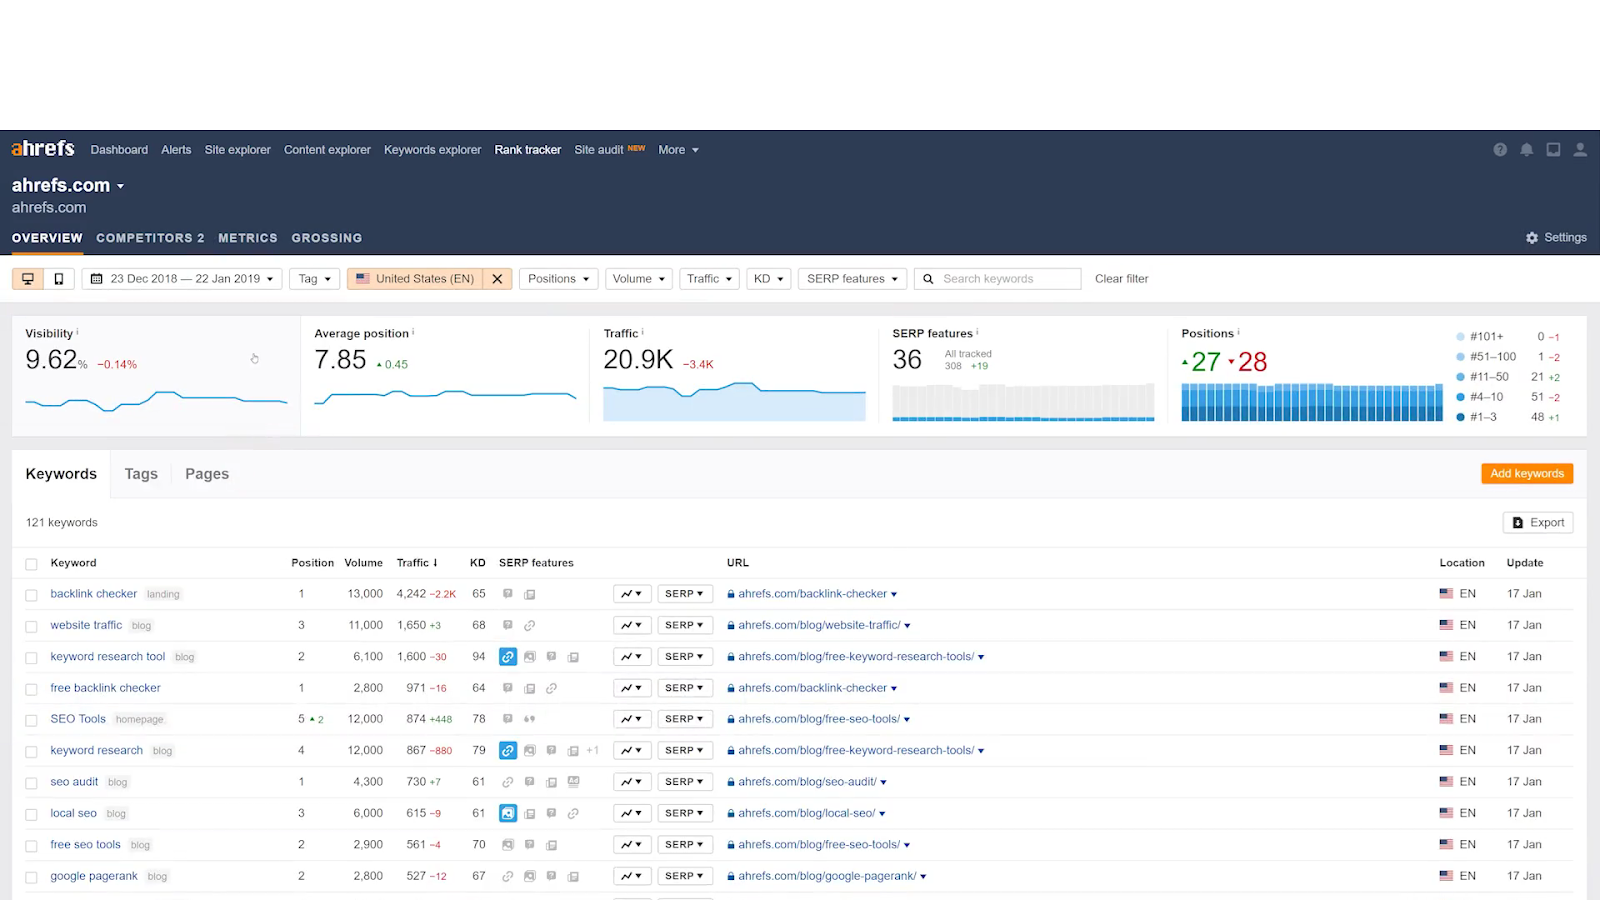This screenshot has width=1600, height=900.
Task: Switch to the desktop device view
Action: click(28, 279)
